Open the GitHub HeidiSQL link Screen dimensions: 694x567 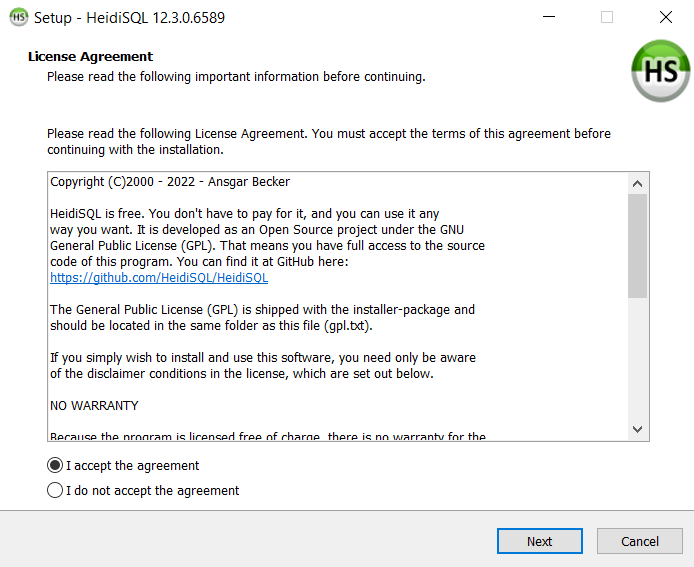coord(159,278)
